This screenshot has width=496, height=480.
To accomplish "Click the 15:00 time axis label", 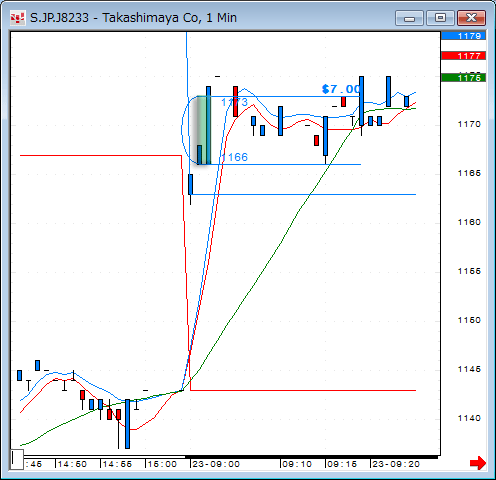I will pos(162,464).
